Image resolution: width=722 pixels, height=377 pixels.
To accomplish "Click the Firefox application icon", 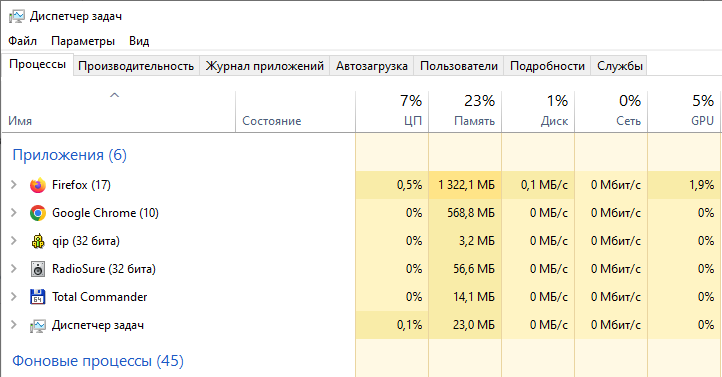I will coord(38,185).
